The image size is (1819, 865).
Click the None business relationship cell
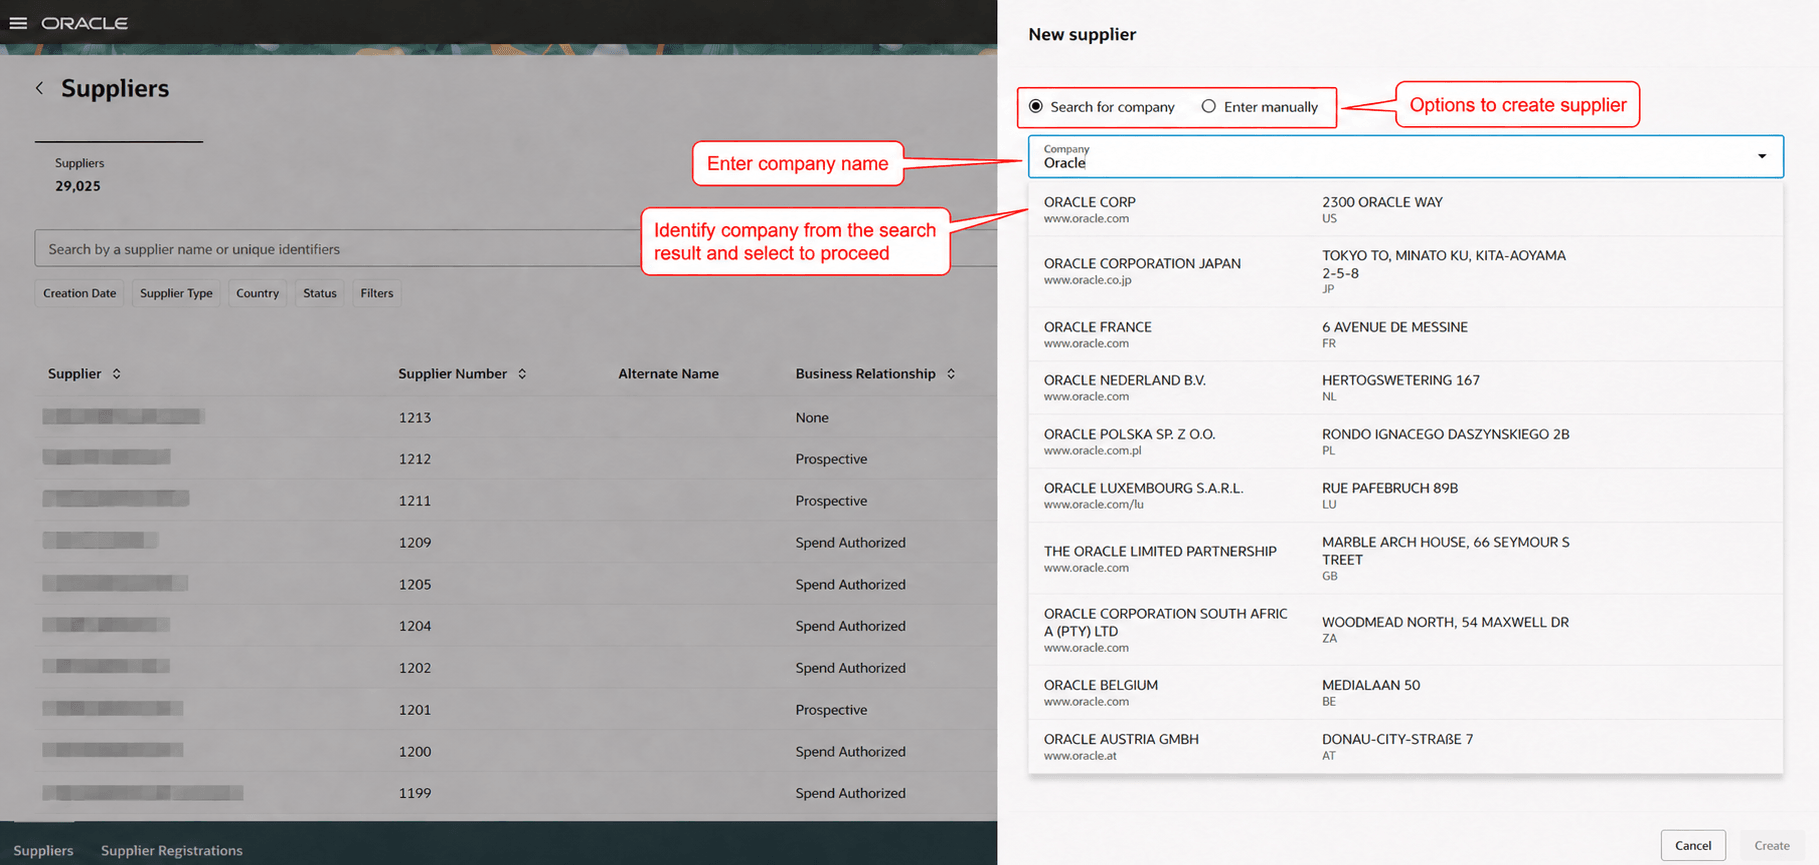tap(812, 417)
